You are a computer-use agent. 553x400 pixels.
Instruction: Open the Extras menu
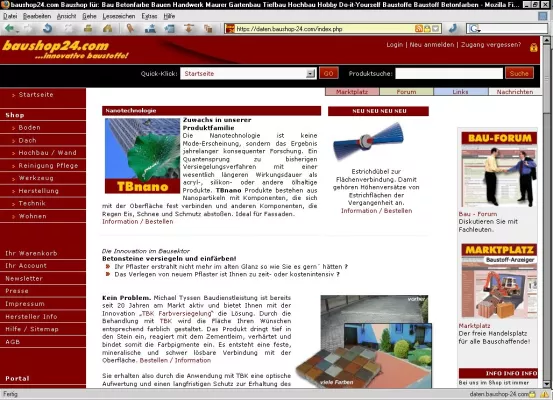pos(149,16)
